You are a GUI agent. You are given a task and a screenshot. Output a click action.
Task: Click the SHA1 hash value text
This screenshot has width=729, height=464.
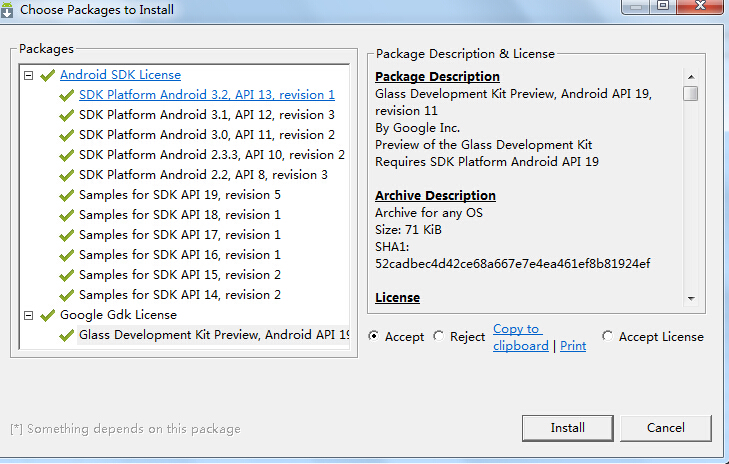tap(512, 264)
